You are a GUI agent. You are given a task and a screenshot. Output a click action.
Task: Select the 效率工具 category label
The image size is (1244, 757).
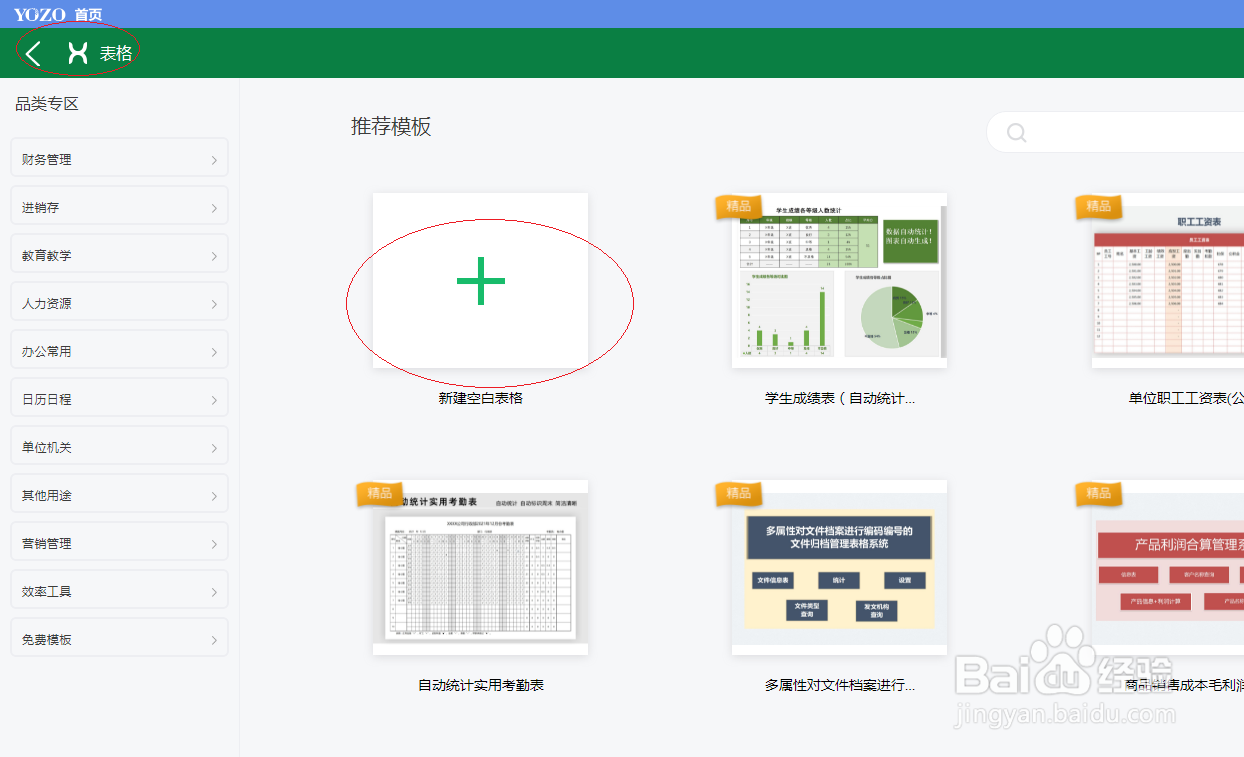pos(47,591)
